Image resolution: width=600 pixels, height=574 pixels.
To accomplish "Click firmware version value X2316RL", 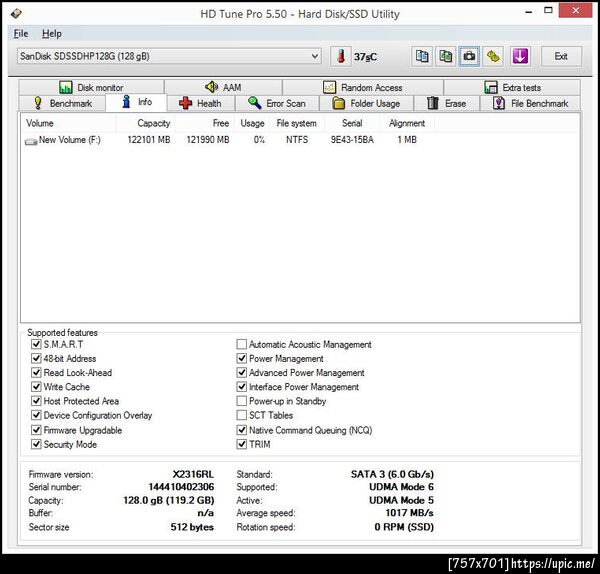I will click(193, 475).
